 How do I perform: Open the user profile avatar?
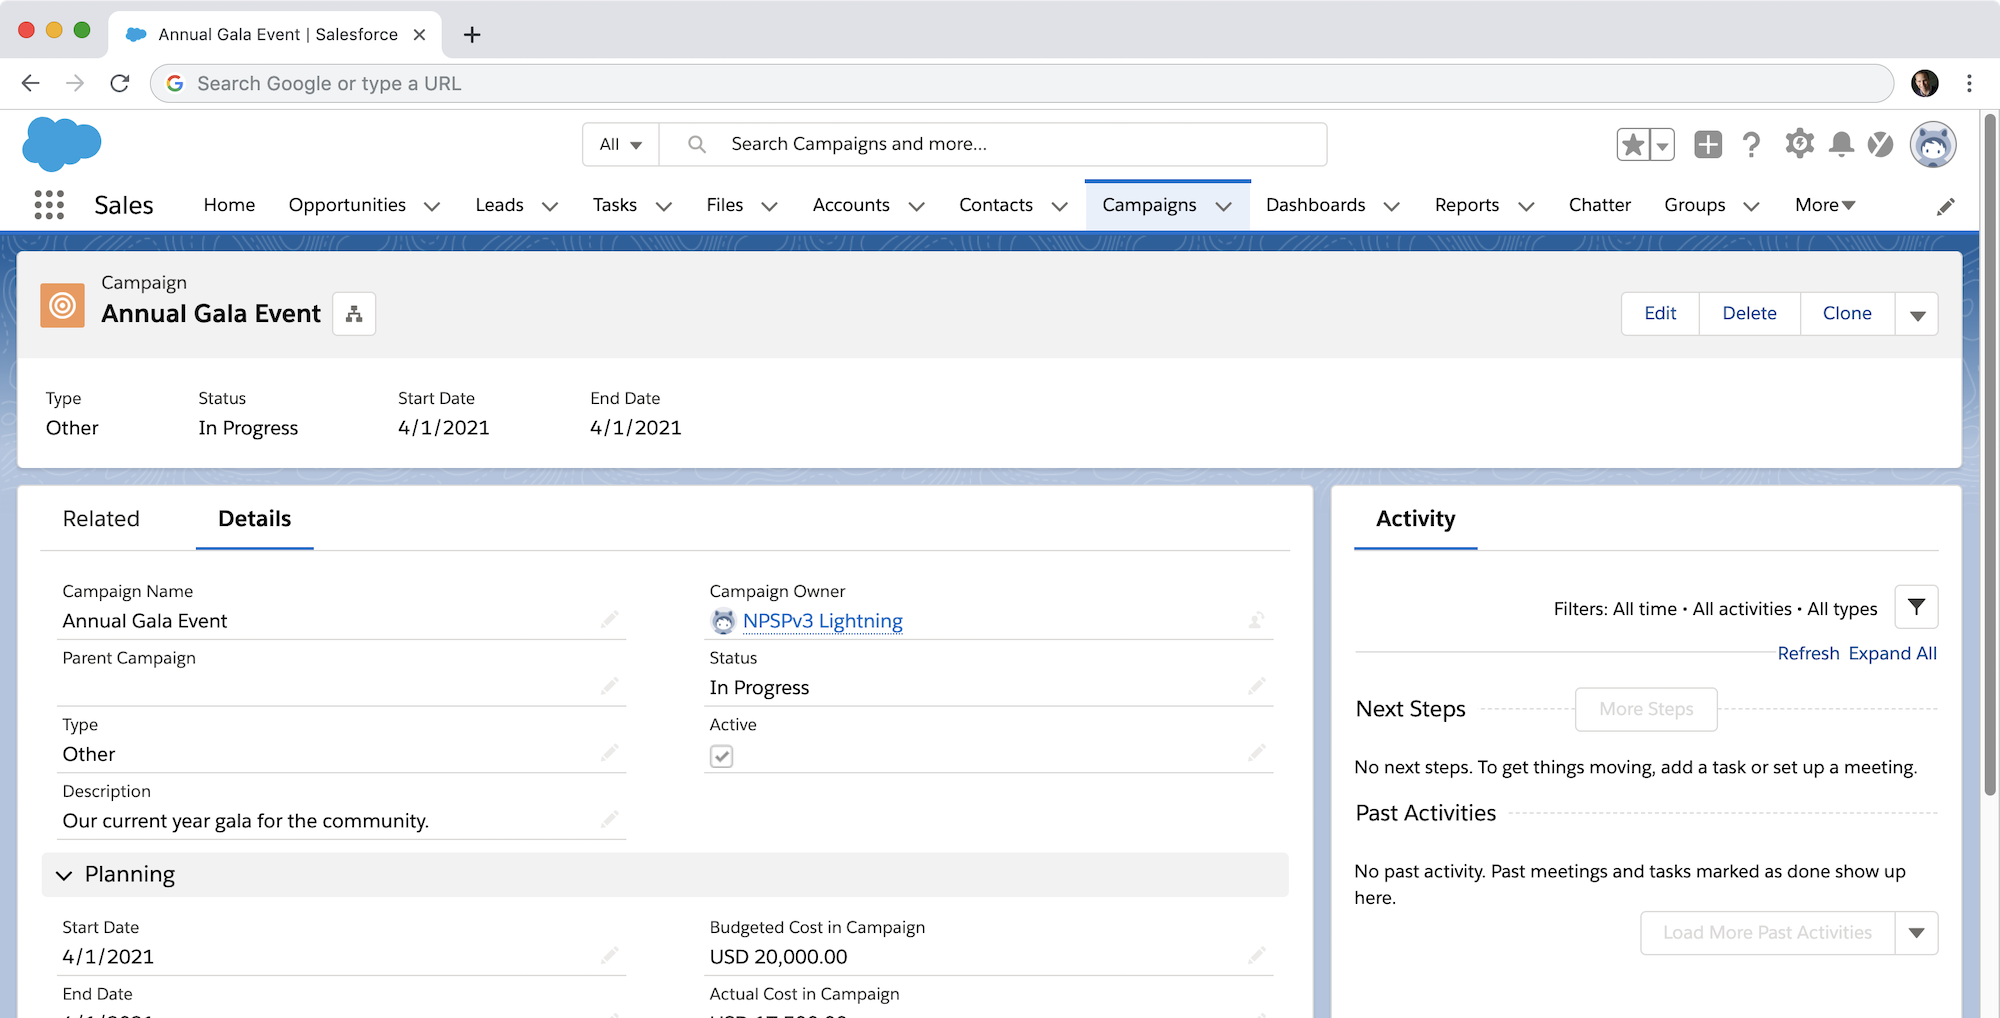point(1933,145)
